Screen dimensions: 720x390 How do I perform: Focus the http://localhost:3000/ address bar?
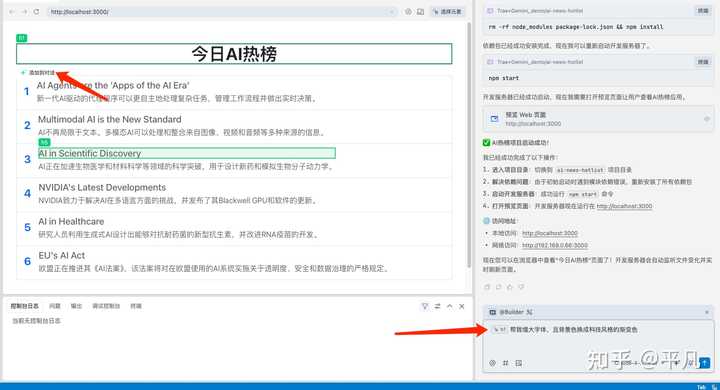222,11
